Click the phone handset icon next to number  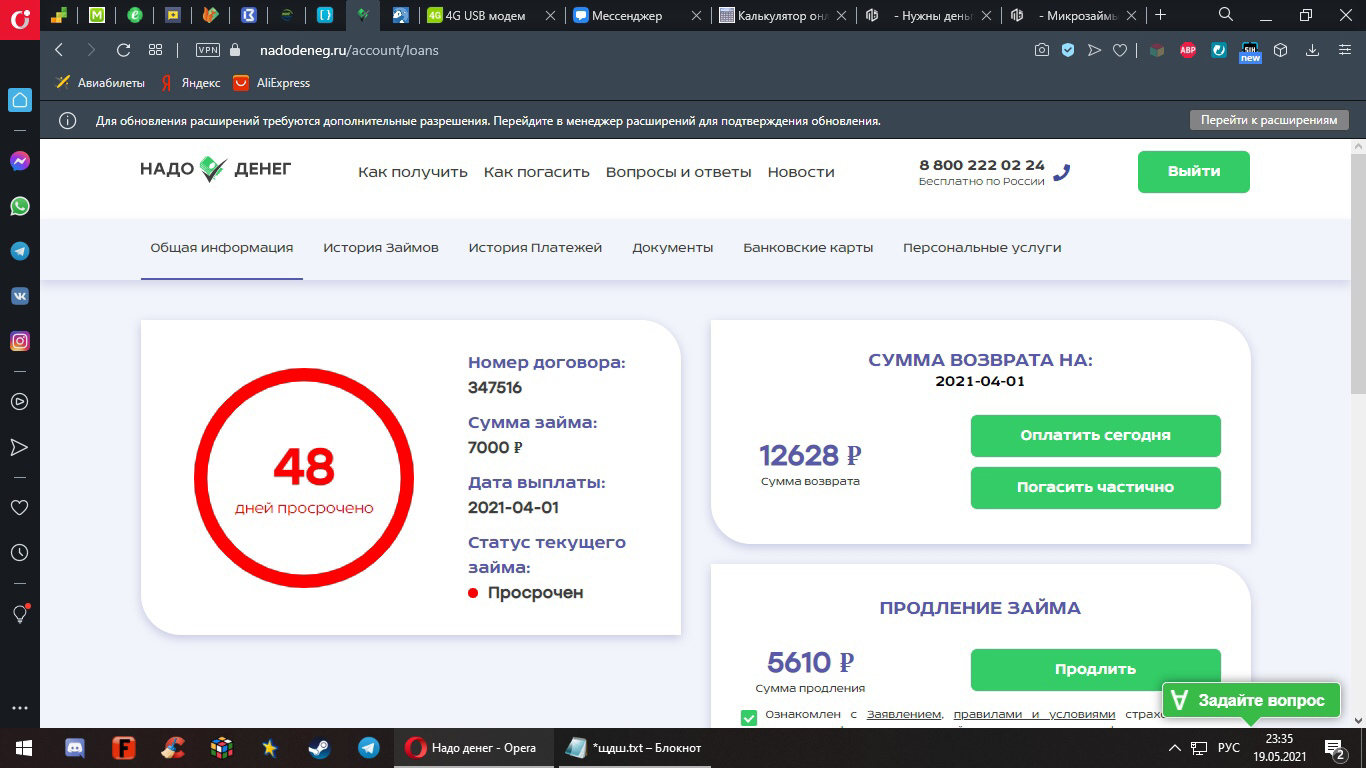click(1062, 172)
